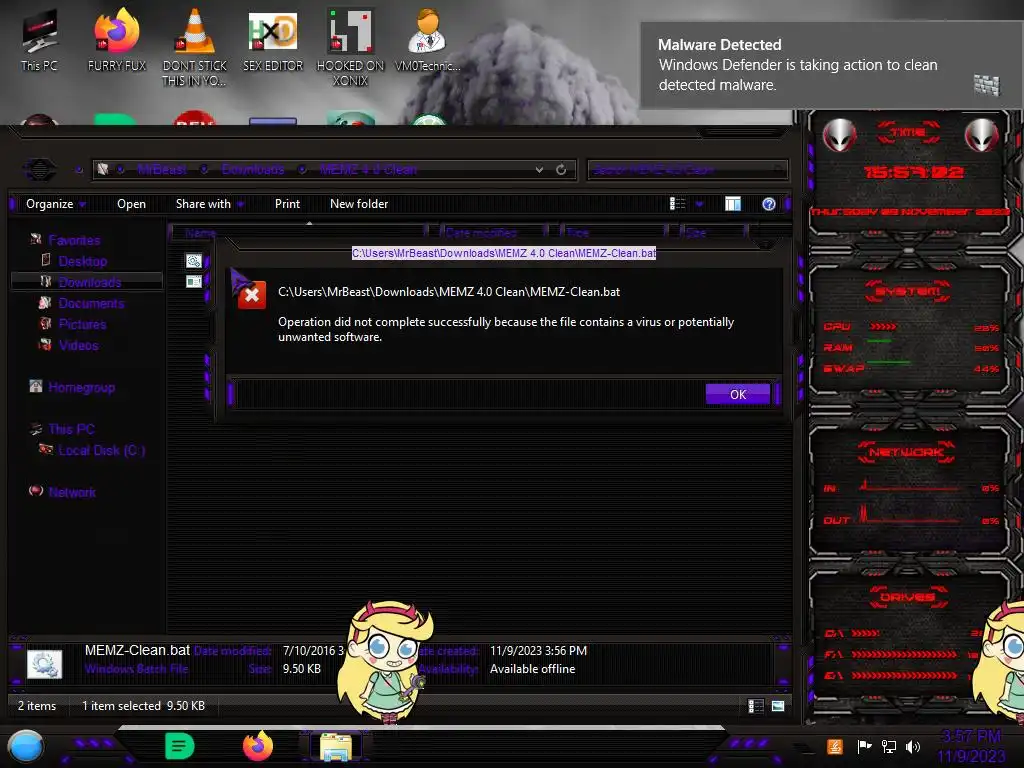Click OK in the virus error dialog
This screenshot has width=1024, height=768.
click(x=738, y=394)
